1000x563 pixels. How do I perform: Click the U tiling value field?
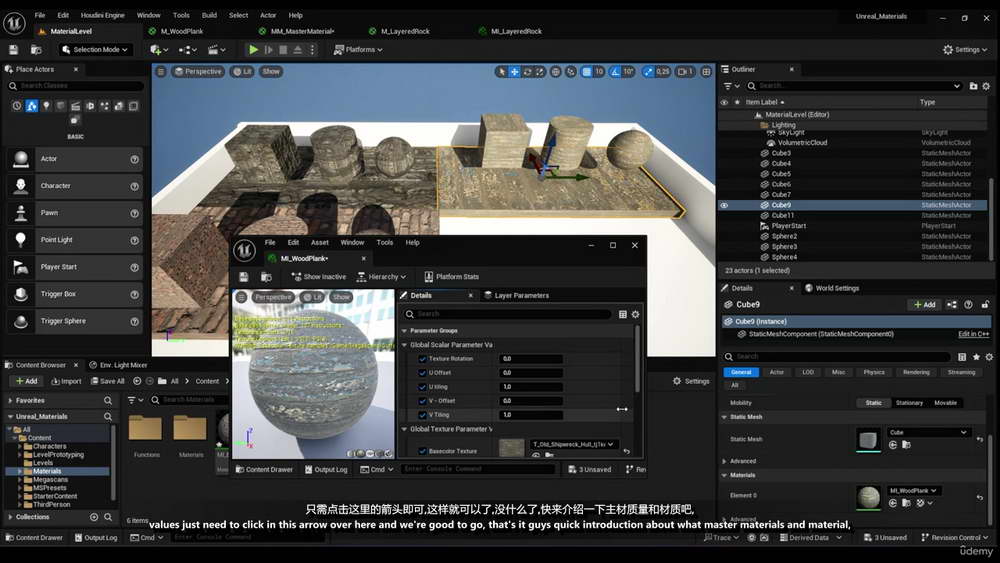pyautogui.click(x=531, y=387)
